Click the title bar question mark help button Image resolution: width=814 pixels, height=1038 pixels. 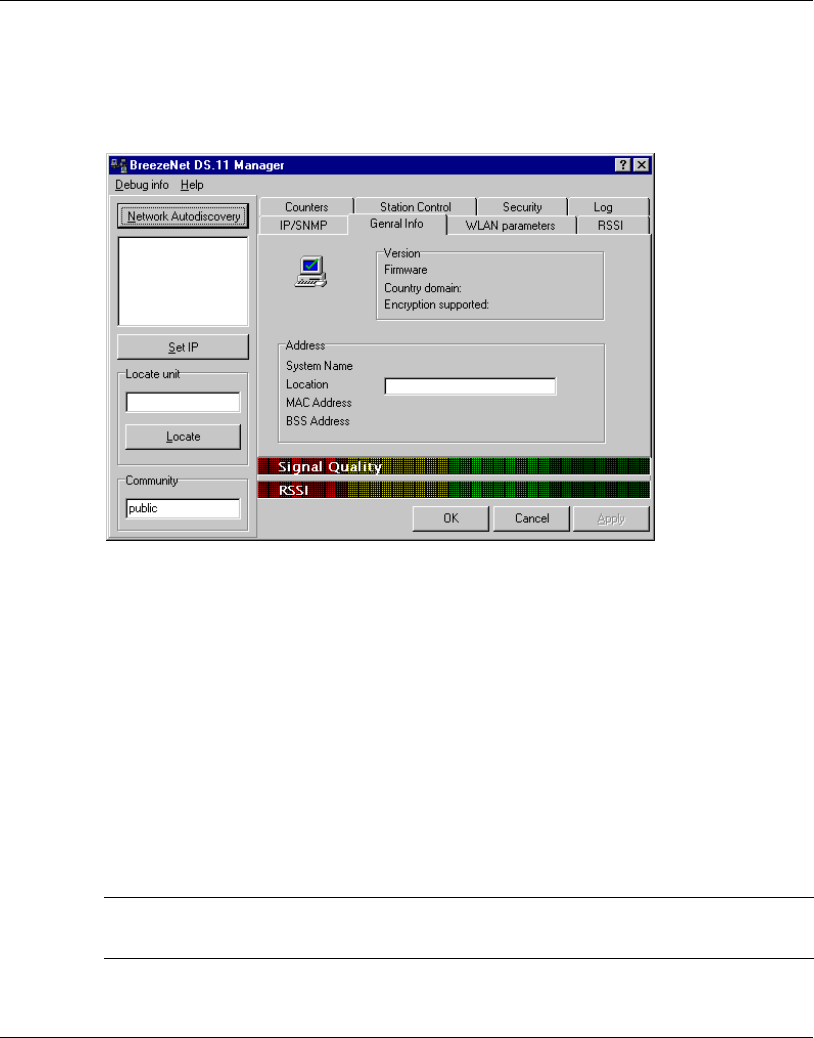pos(623,165)
